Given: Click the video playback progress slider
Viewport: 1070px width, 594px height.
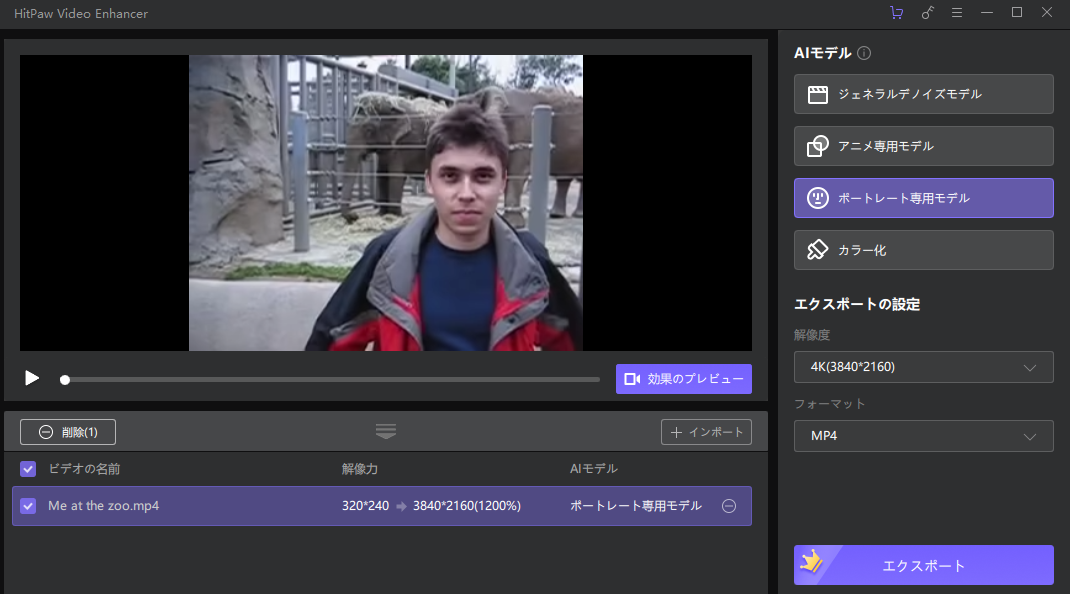Looking at the screenshot, I should pos(330,380).
